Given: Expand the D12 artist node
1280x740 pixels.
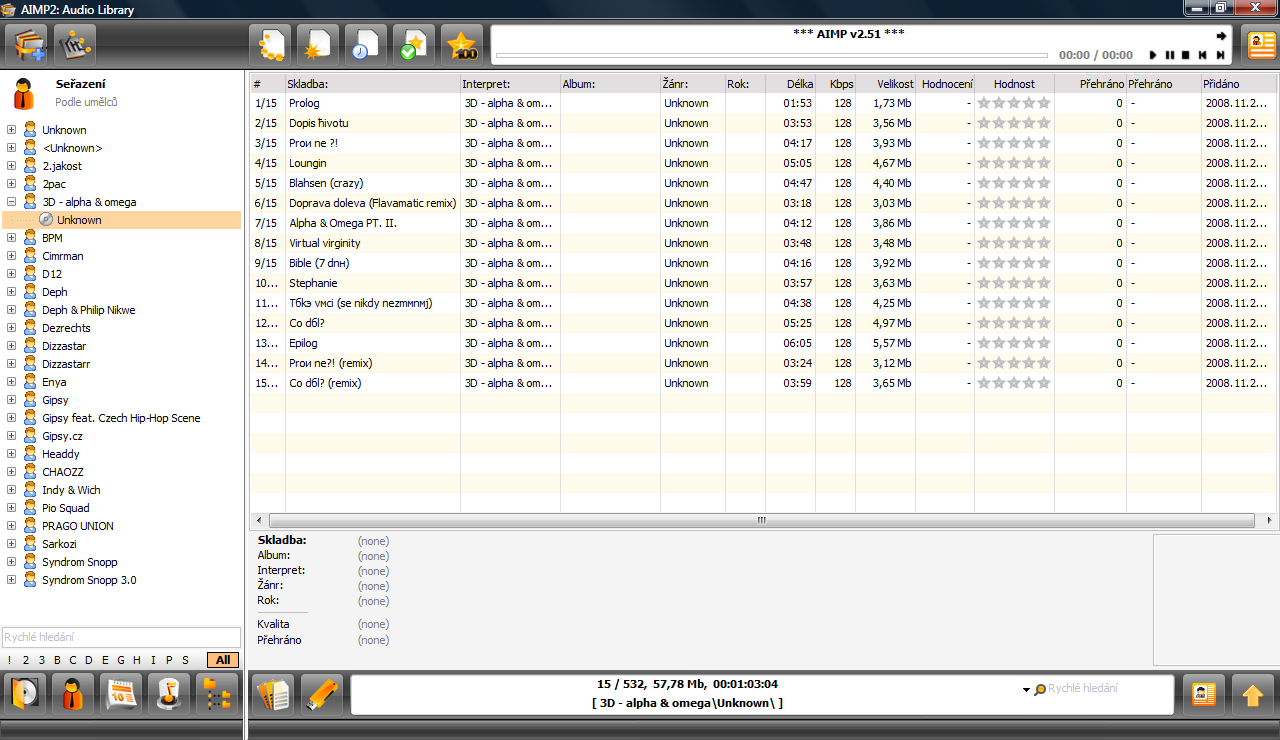Looking at the screenshot, I should (x=12, y=274).
